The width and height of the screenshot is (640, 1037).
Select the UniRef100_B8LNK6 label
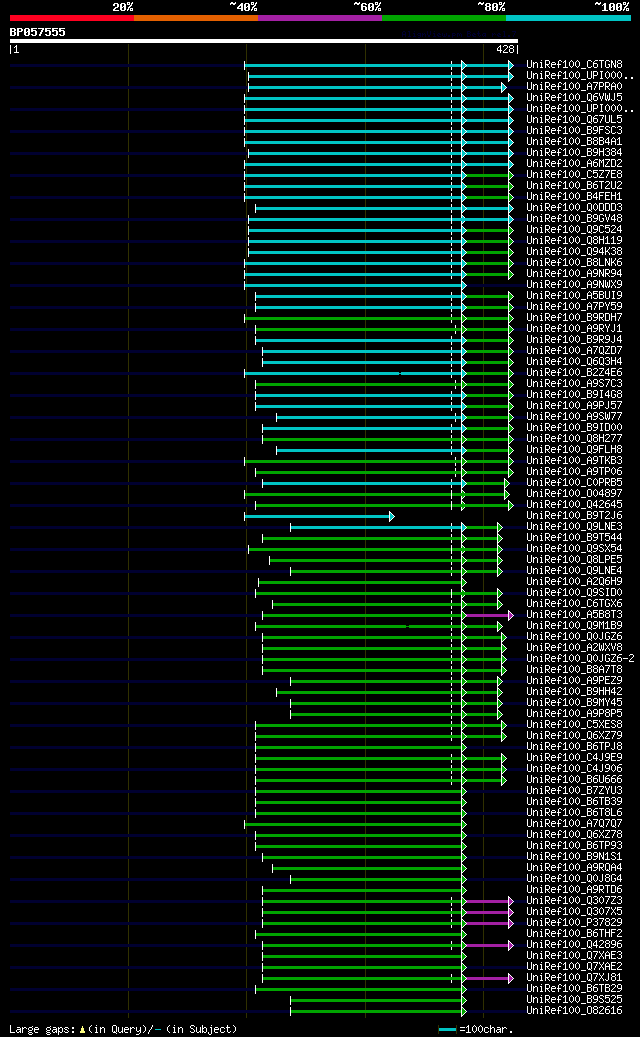(574, 263)
